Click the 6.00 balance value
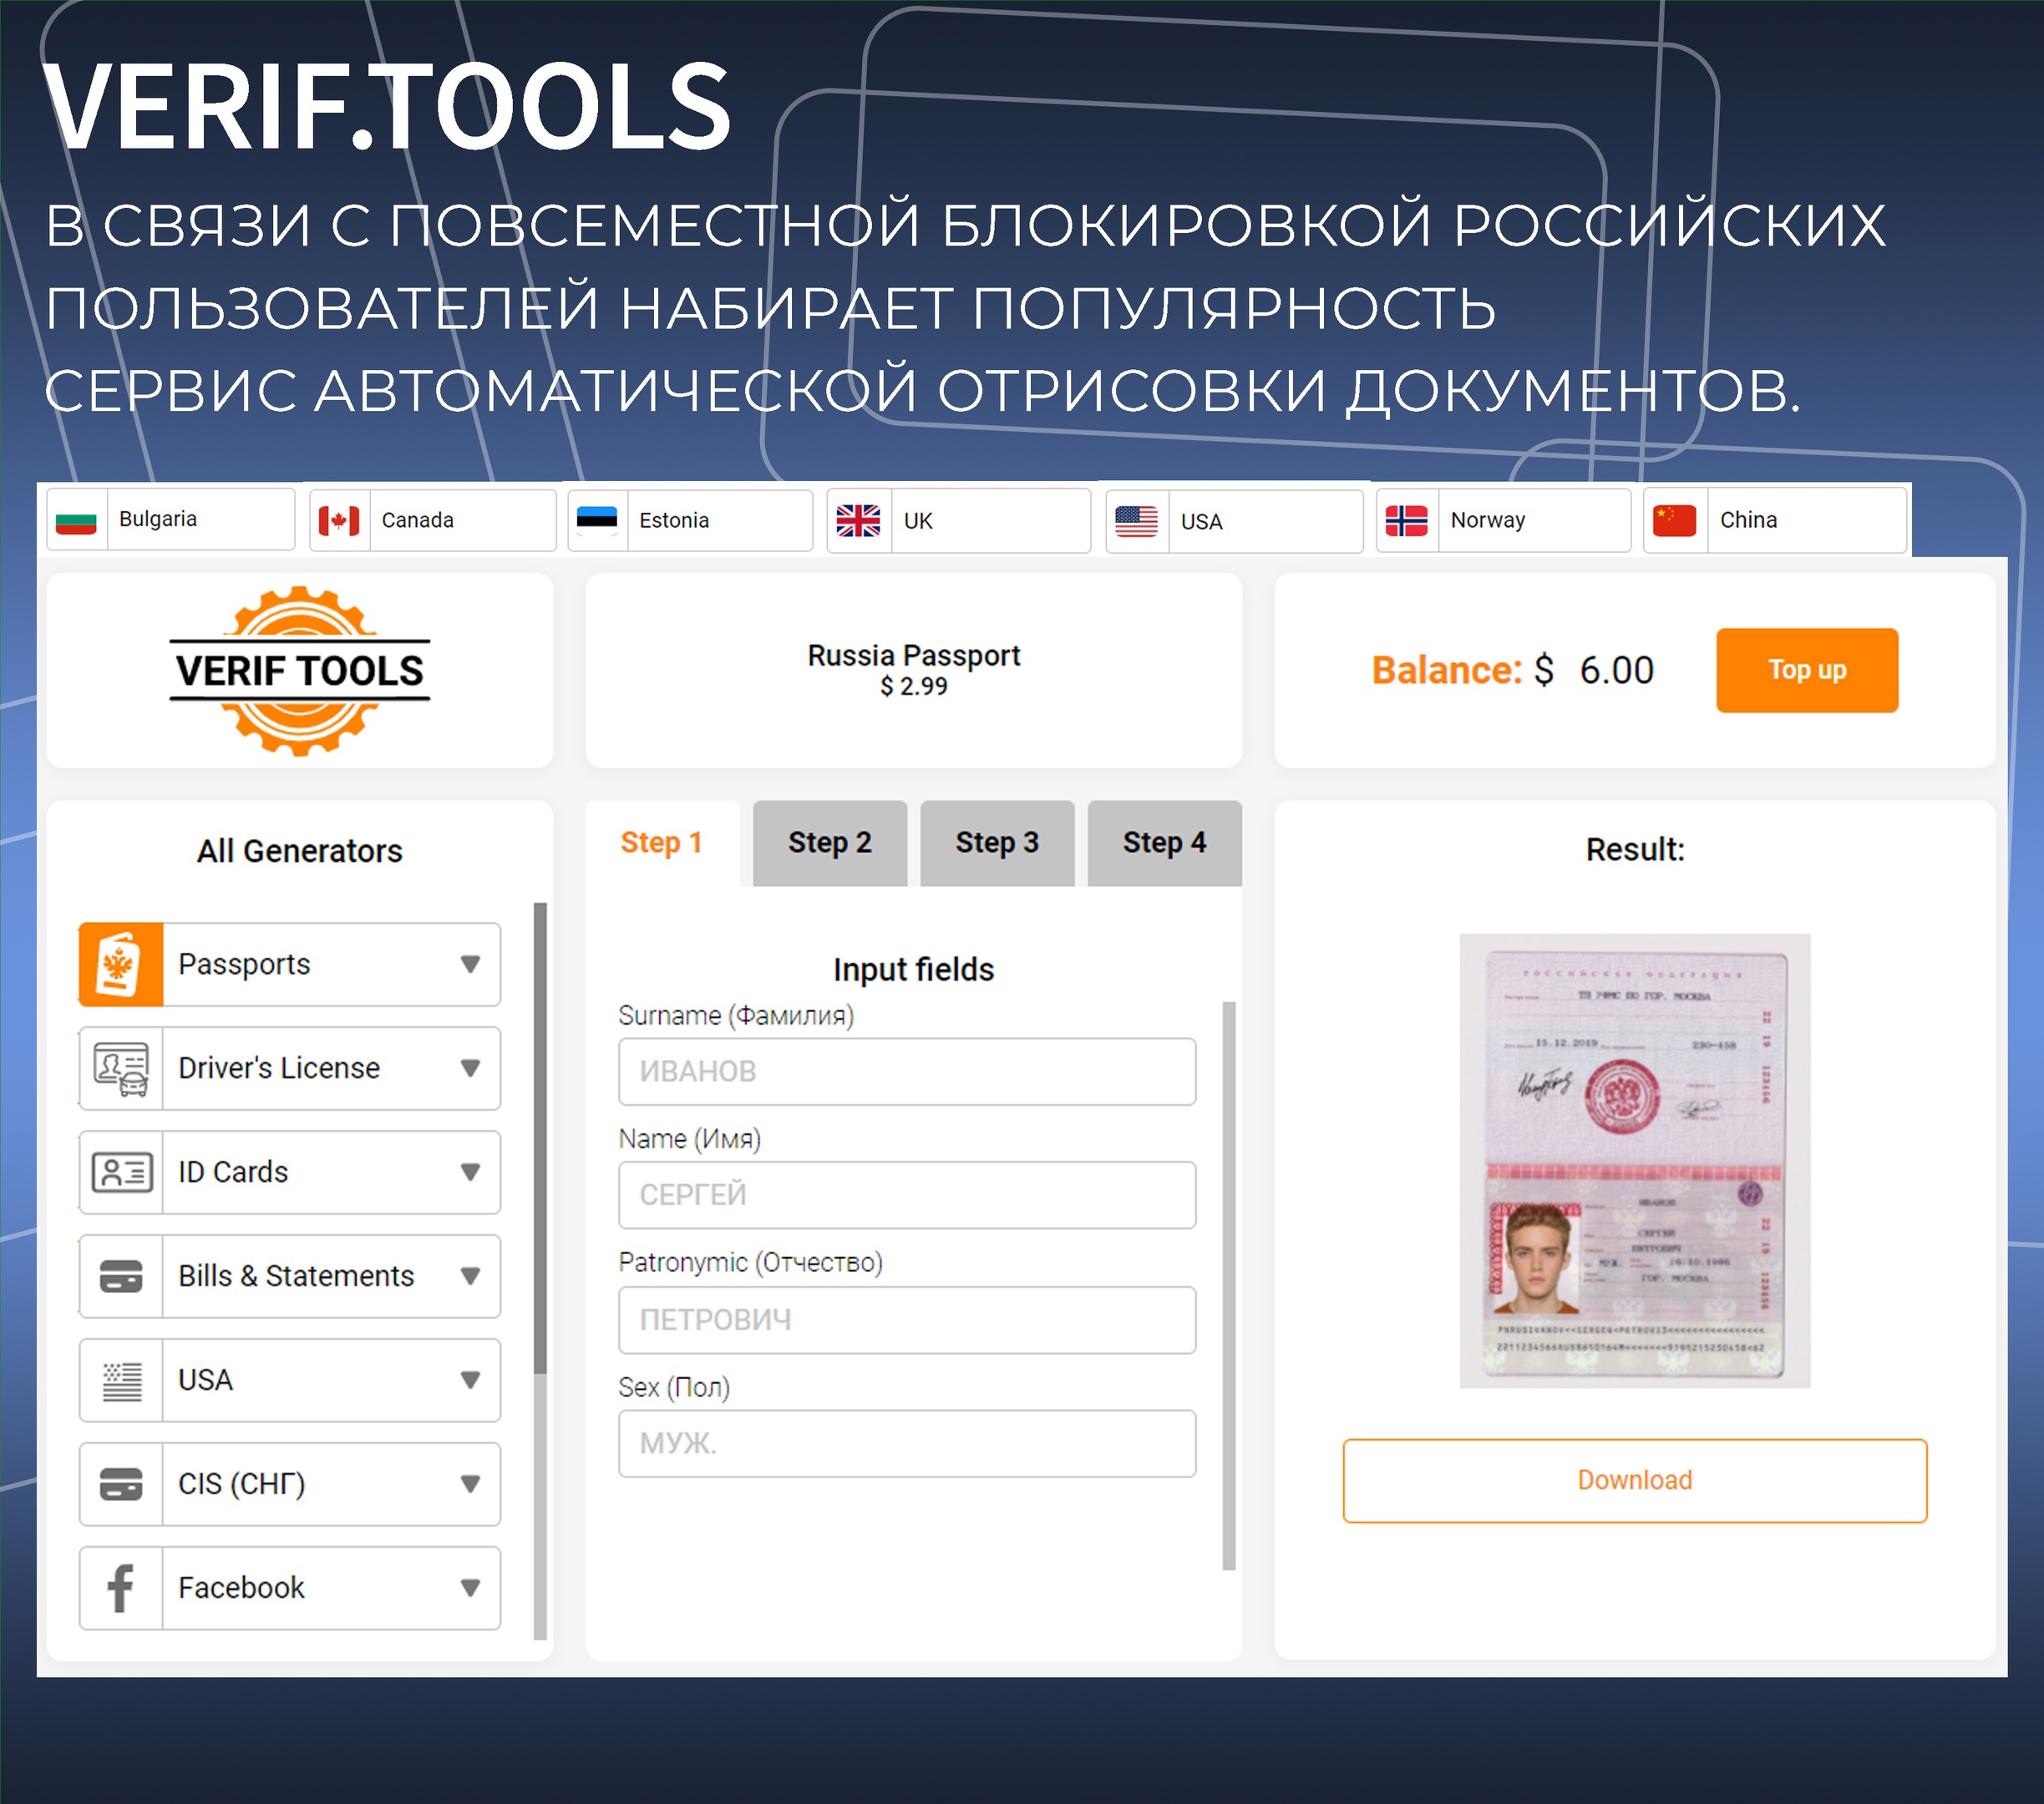The image size is (2044, 1804). [x=1616, y=670]
